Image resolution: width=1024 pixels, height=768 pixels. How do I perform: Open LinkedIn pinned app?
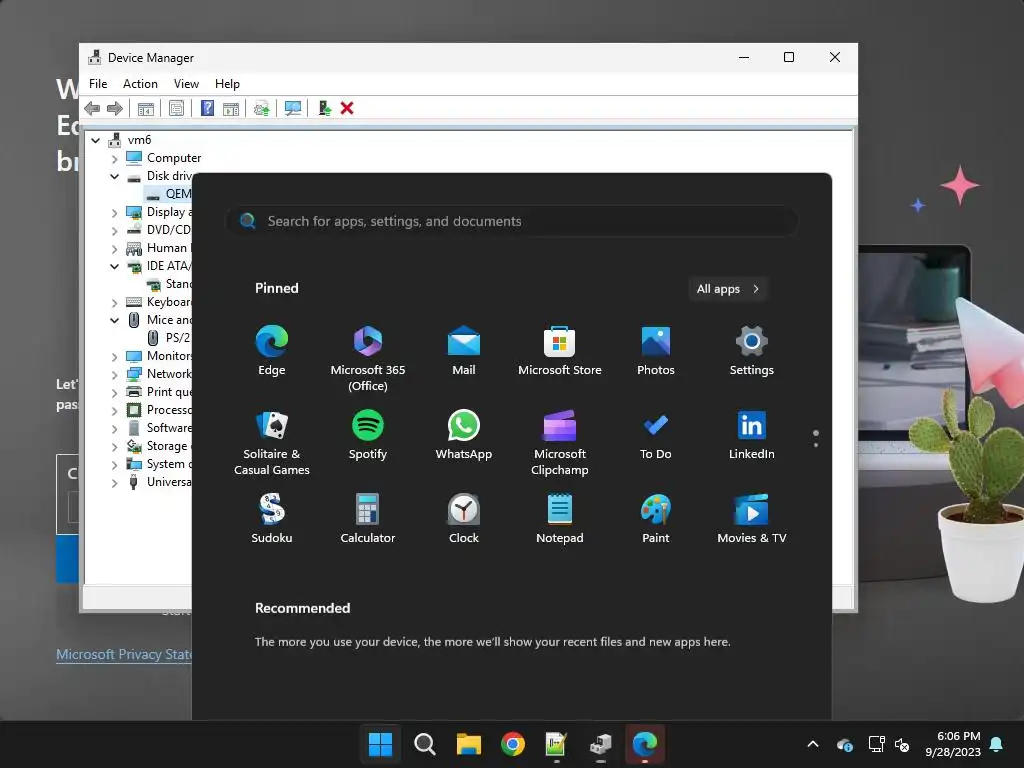coord(752,435)
